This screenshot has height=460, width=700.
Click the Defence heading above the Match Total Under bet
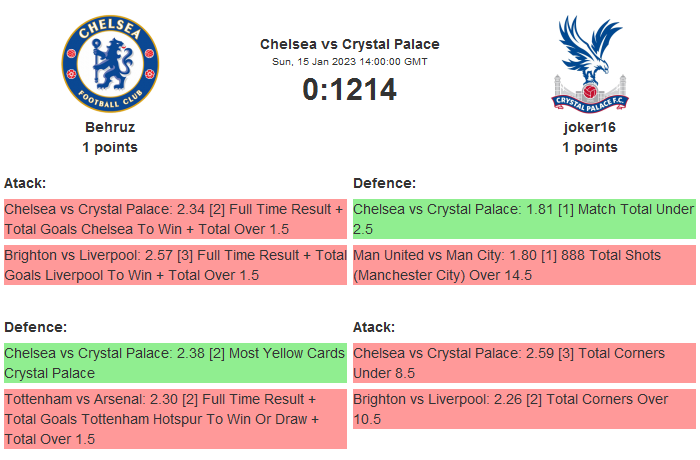[x=384, y=183]
